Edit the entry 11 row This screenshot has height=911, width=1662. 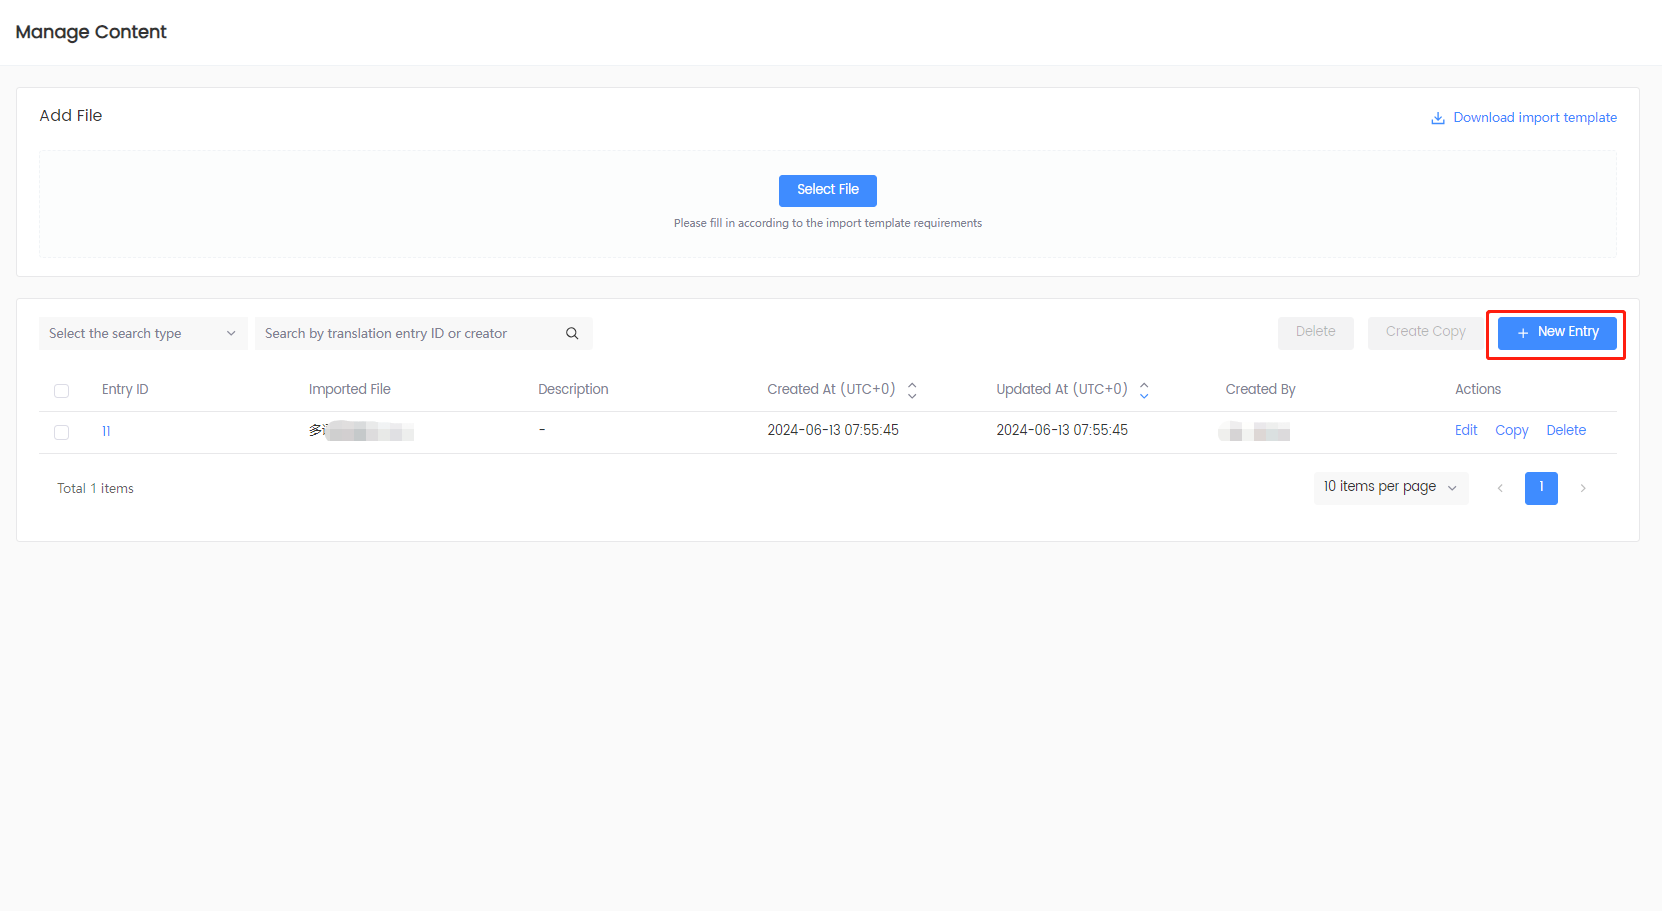coord(1466,431)
